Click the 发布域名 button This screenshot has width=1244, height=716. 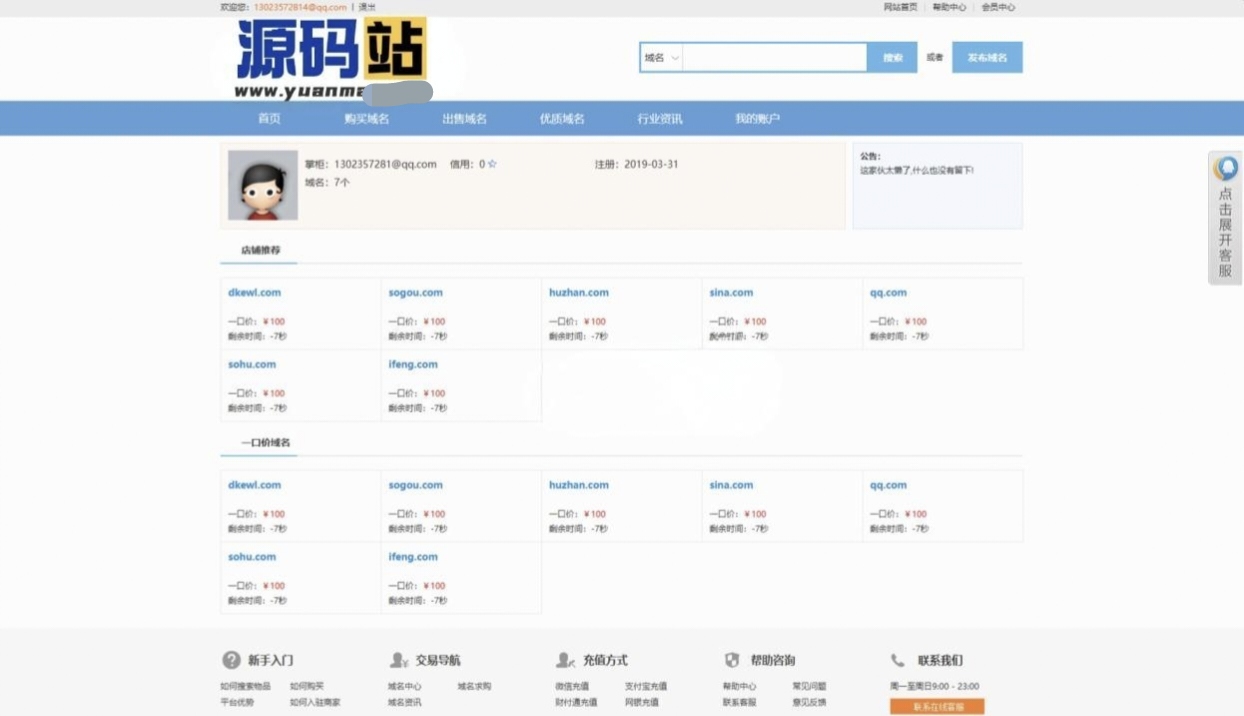coord(986,58)
